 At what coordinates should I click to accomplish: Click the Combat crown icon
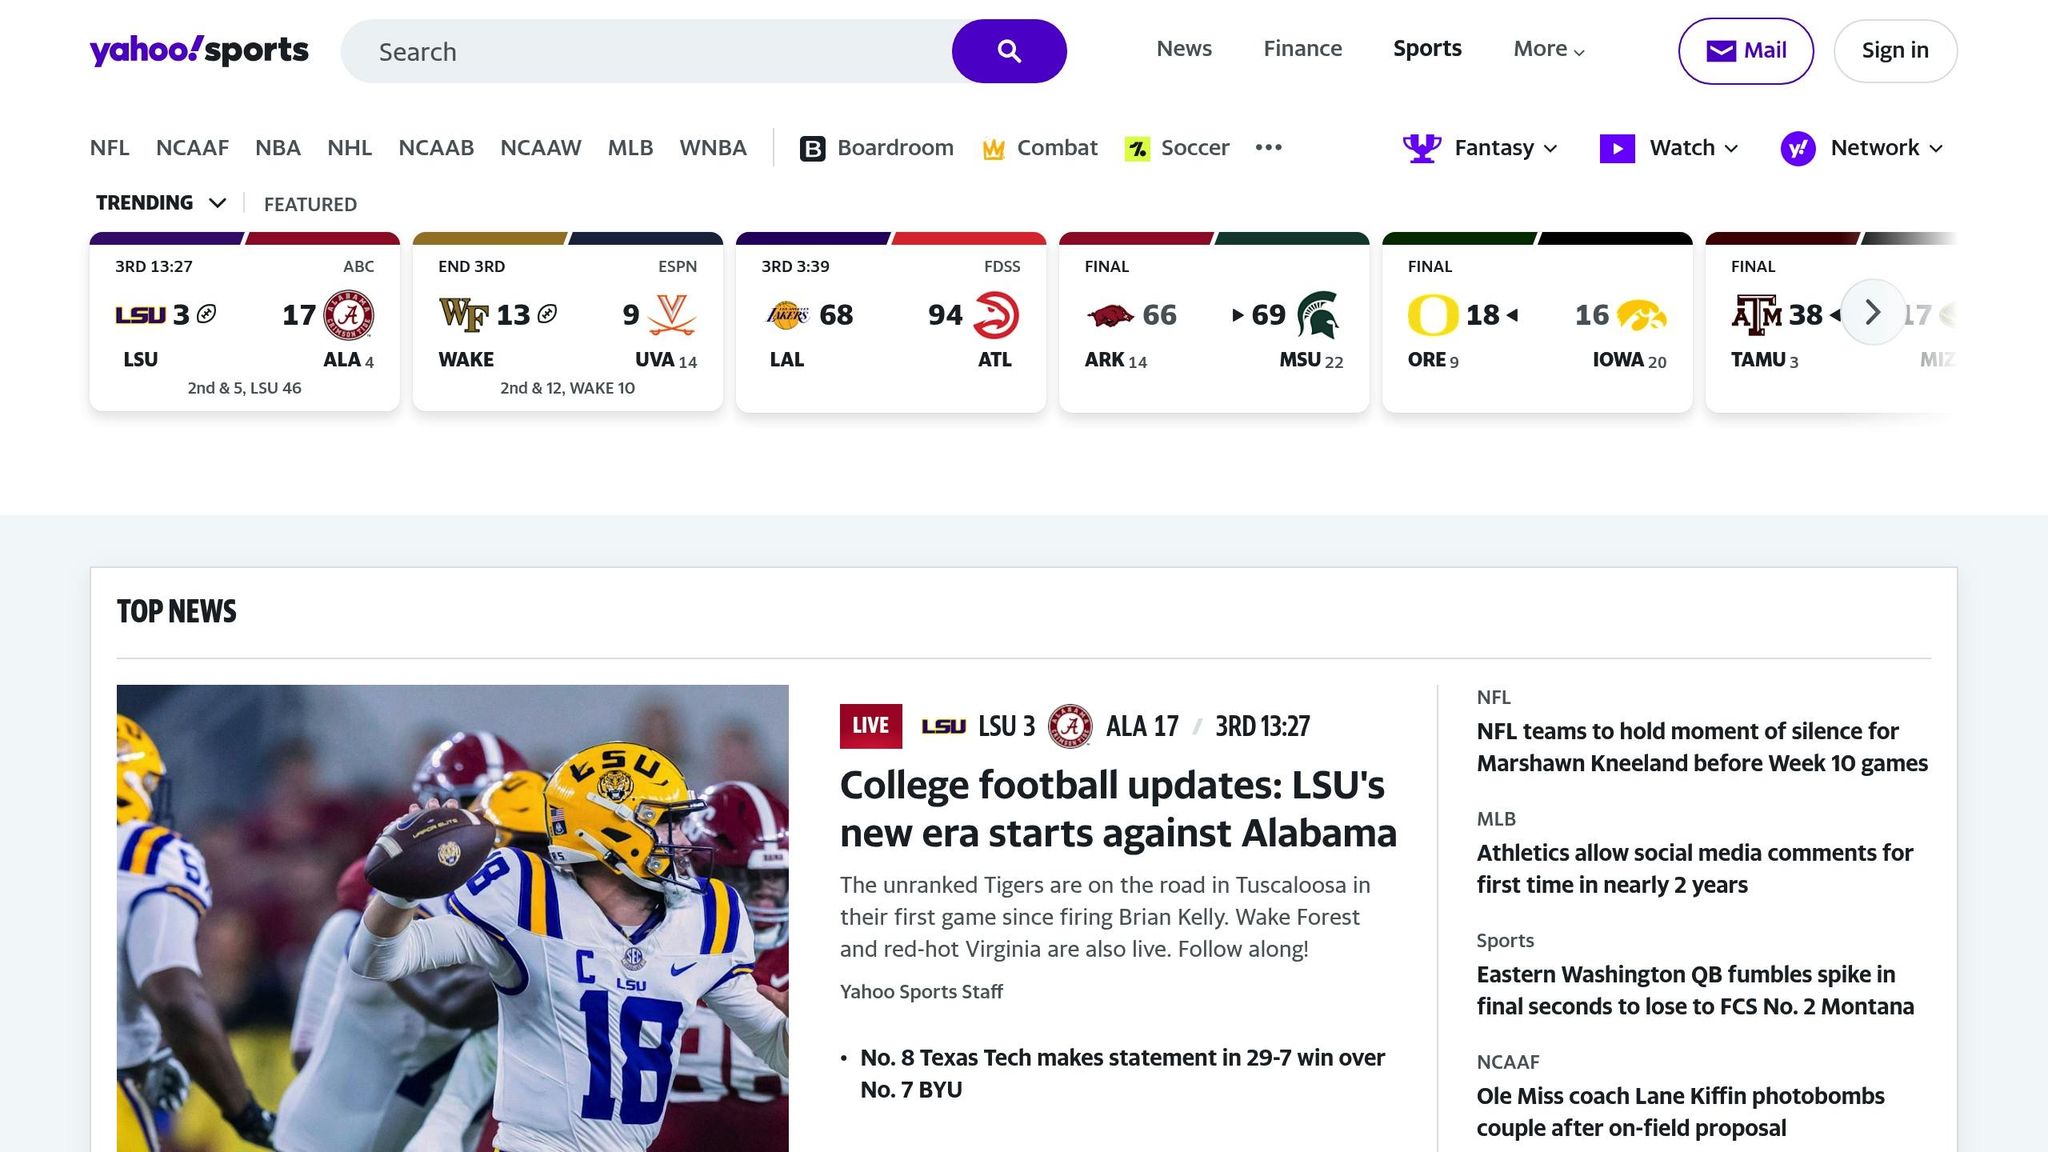click(993, 147)
